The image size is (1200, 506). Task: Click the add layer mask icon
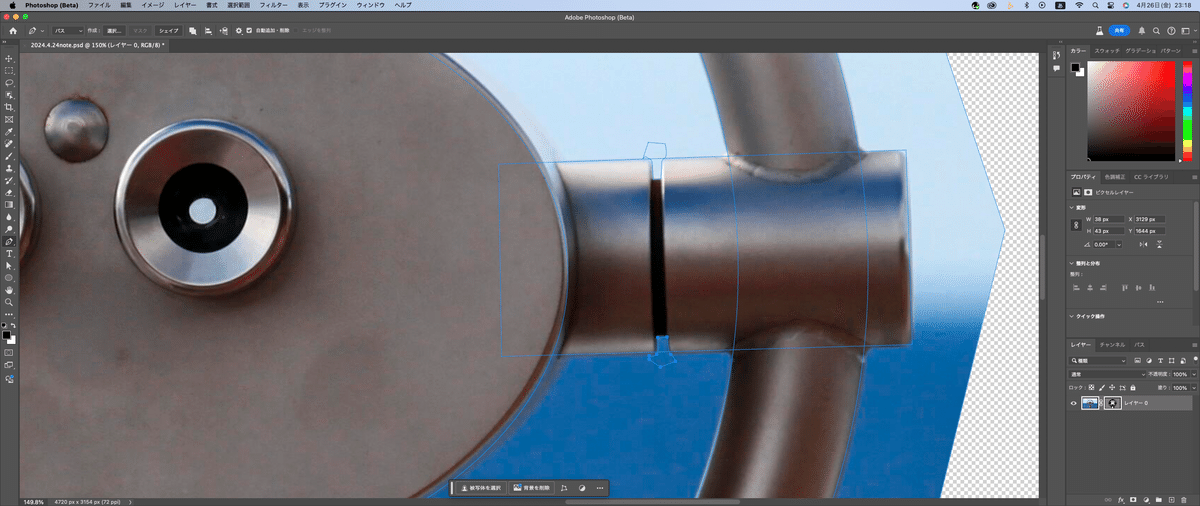[1133, 499]
